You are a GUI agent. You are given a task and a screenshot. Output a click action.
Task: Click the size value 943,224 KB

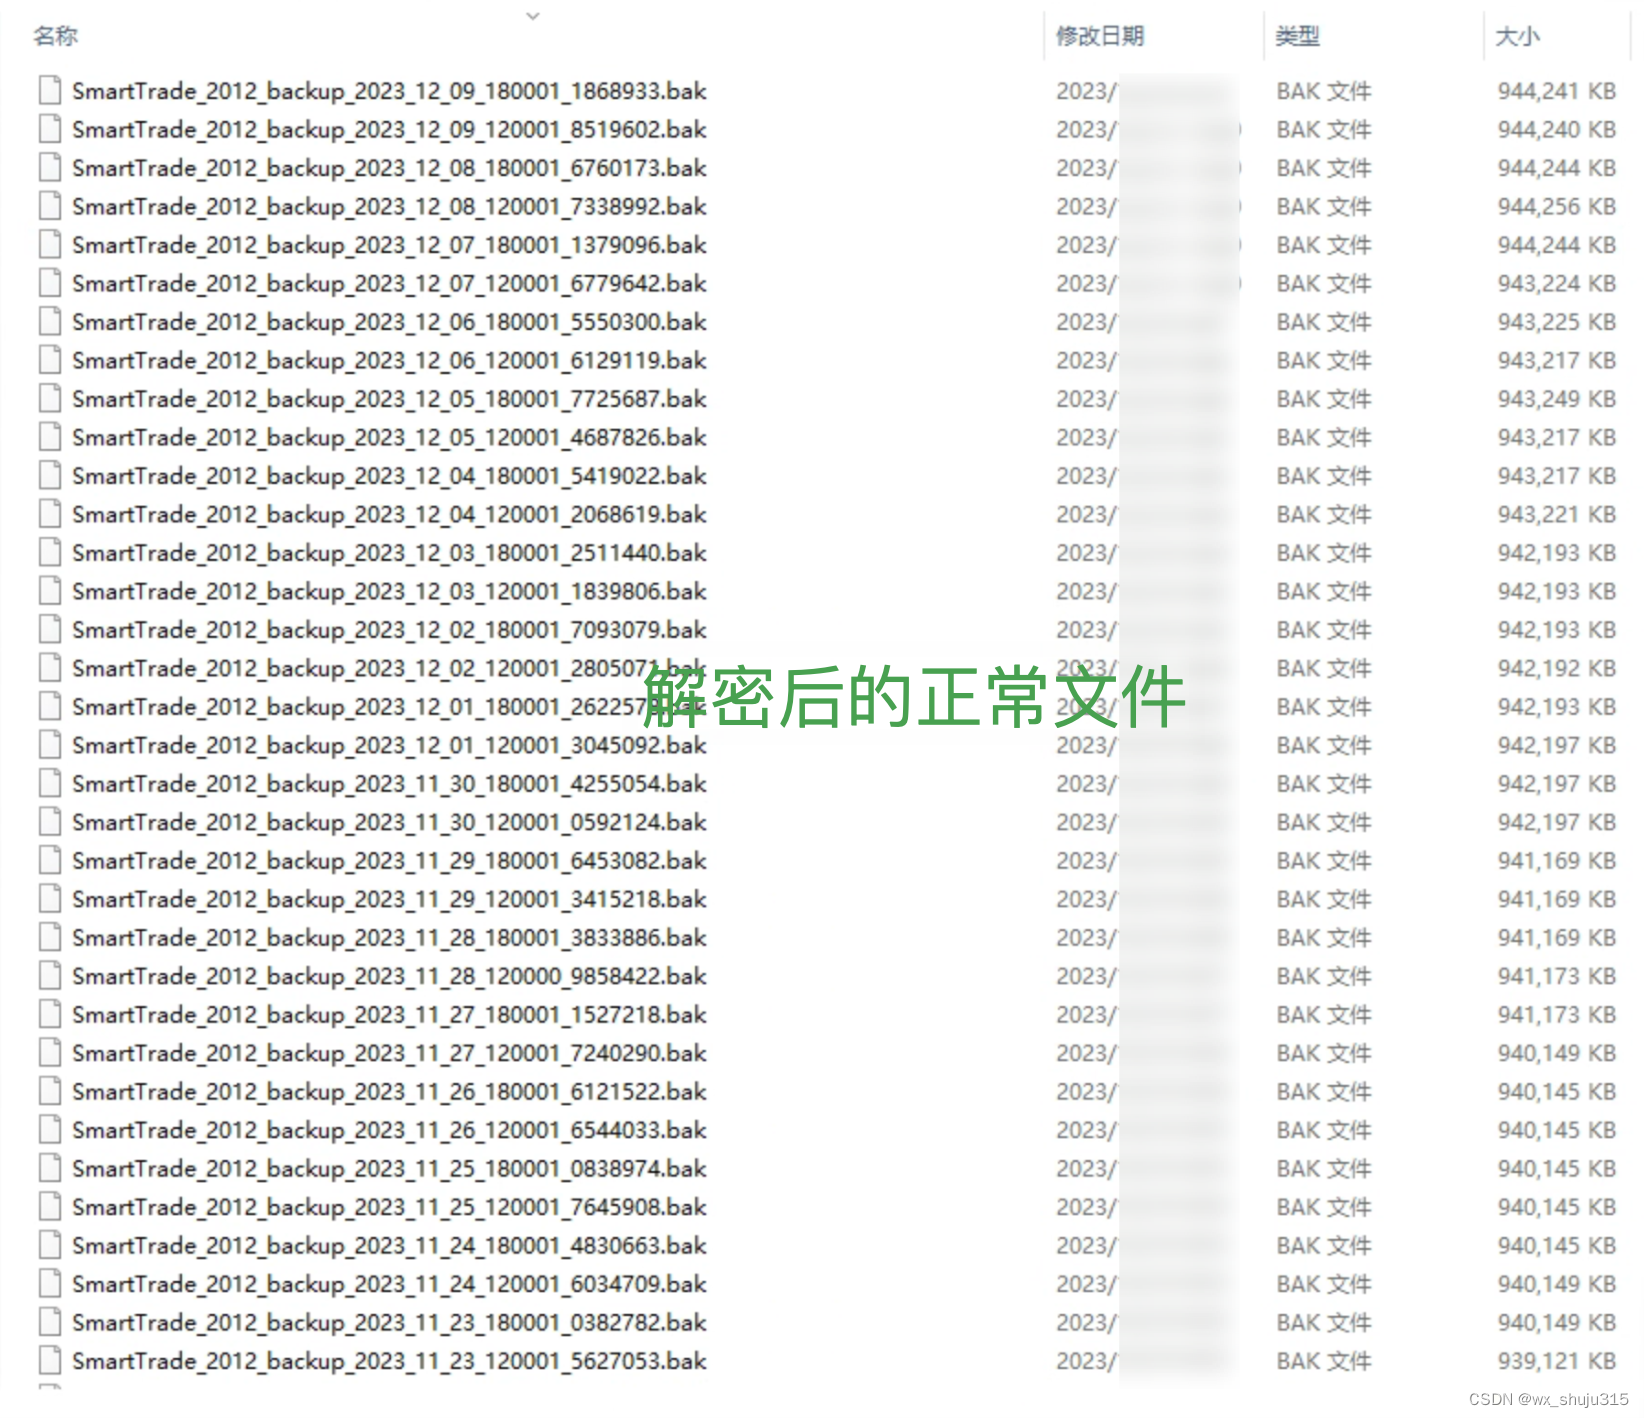(x=1557, y=284)
